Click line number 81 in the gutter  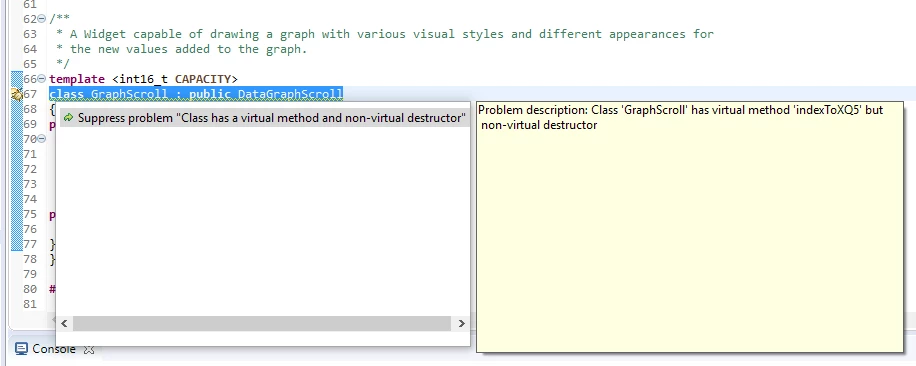tap(30, 304)
